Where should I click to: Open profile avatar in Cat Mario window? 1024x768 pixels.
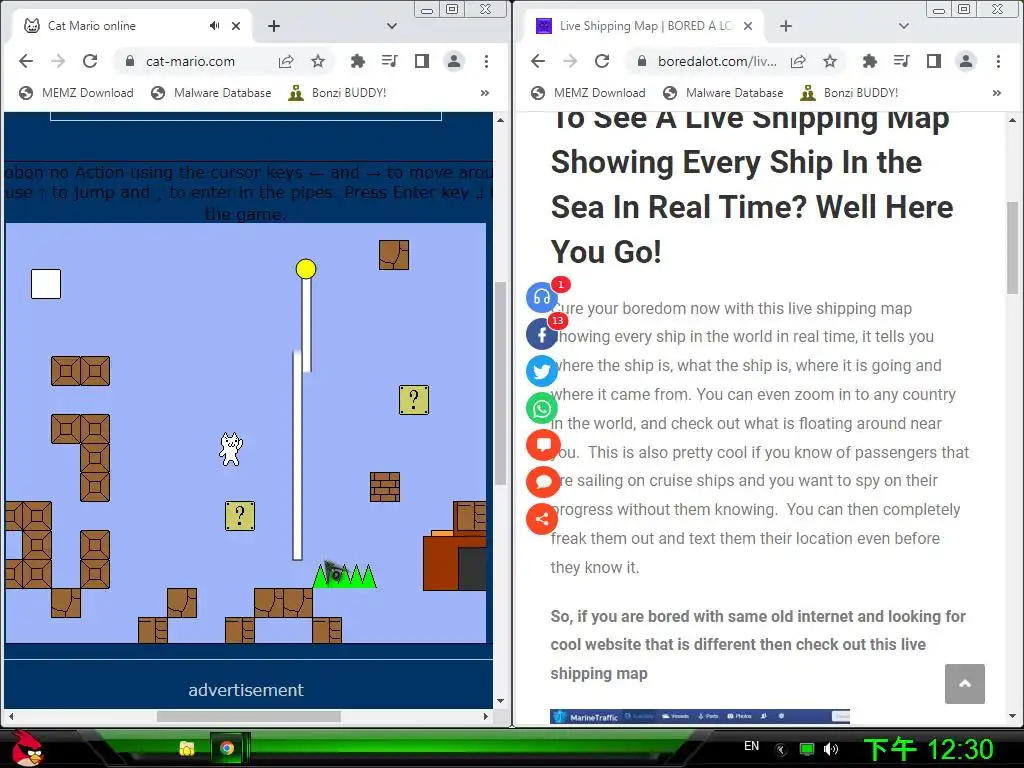(454, 61)
